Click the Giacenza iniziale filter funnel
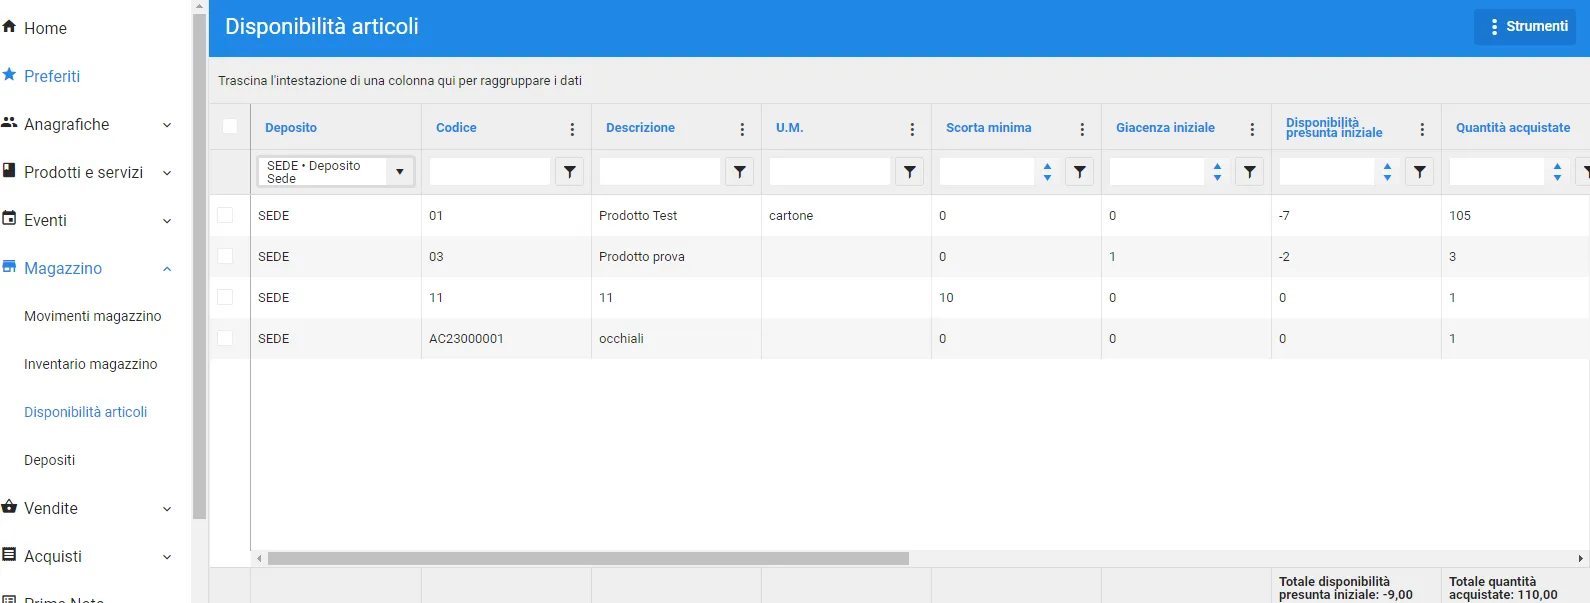Viewport: 1590px width, 603px height. coord(1249,172)
